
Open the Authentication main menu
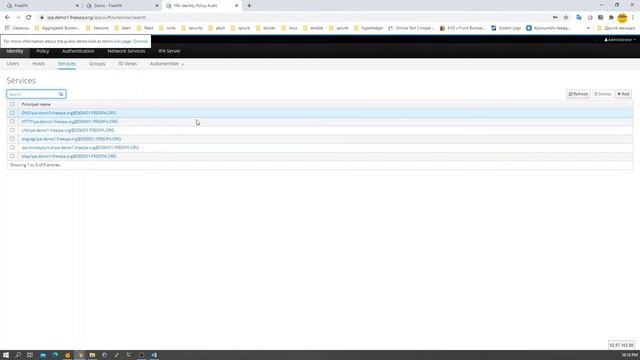(x=78, y=51)
